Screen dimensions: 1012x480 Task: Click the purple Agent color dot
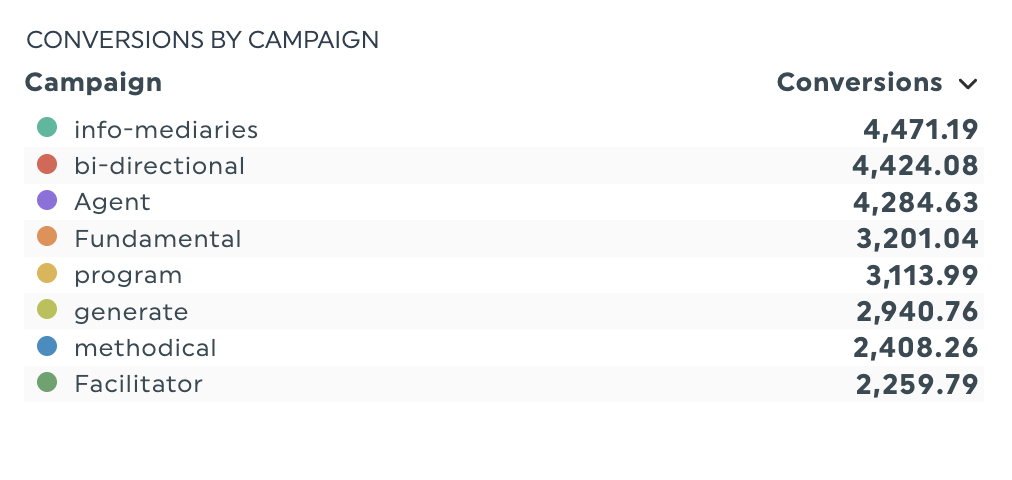coord(47,201)
